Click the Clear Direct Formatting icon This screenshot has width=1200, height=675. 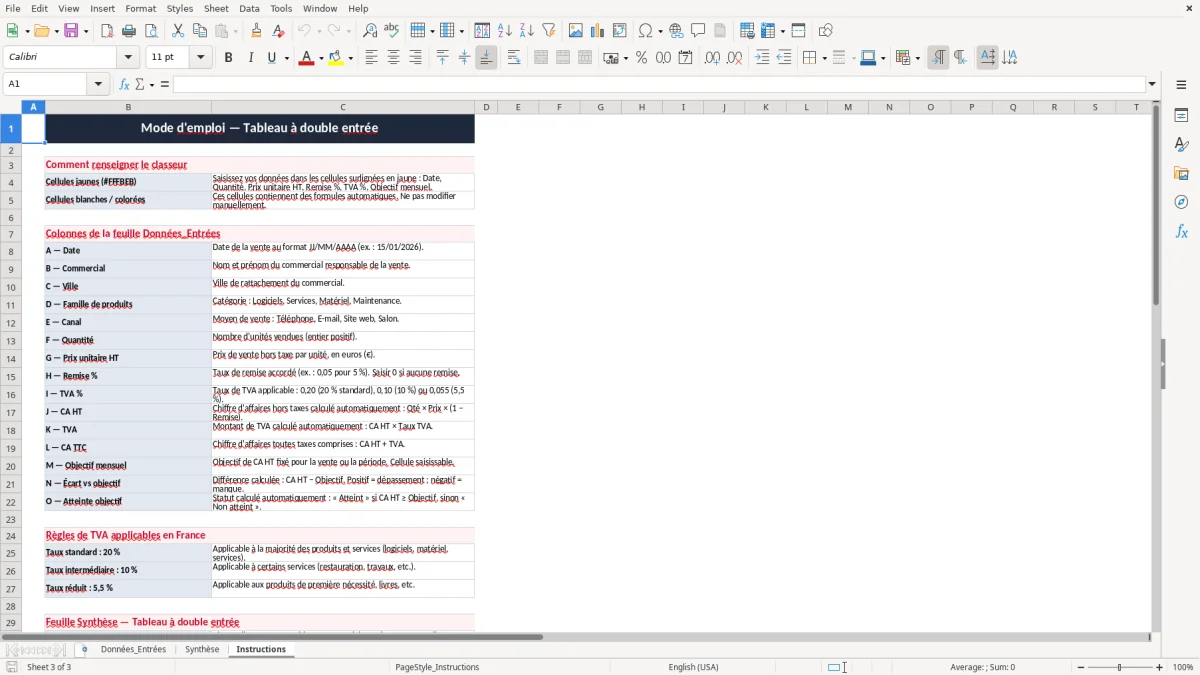(x=278, y=31)
